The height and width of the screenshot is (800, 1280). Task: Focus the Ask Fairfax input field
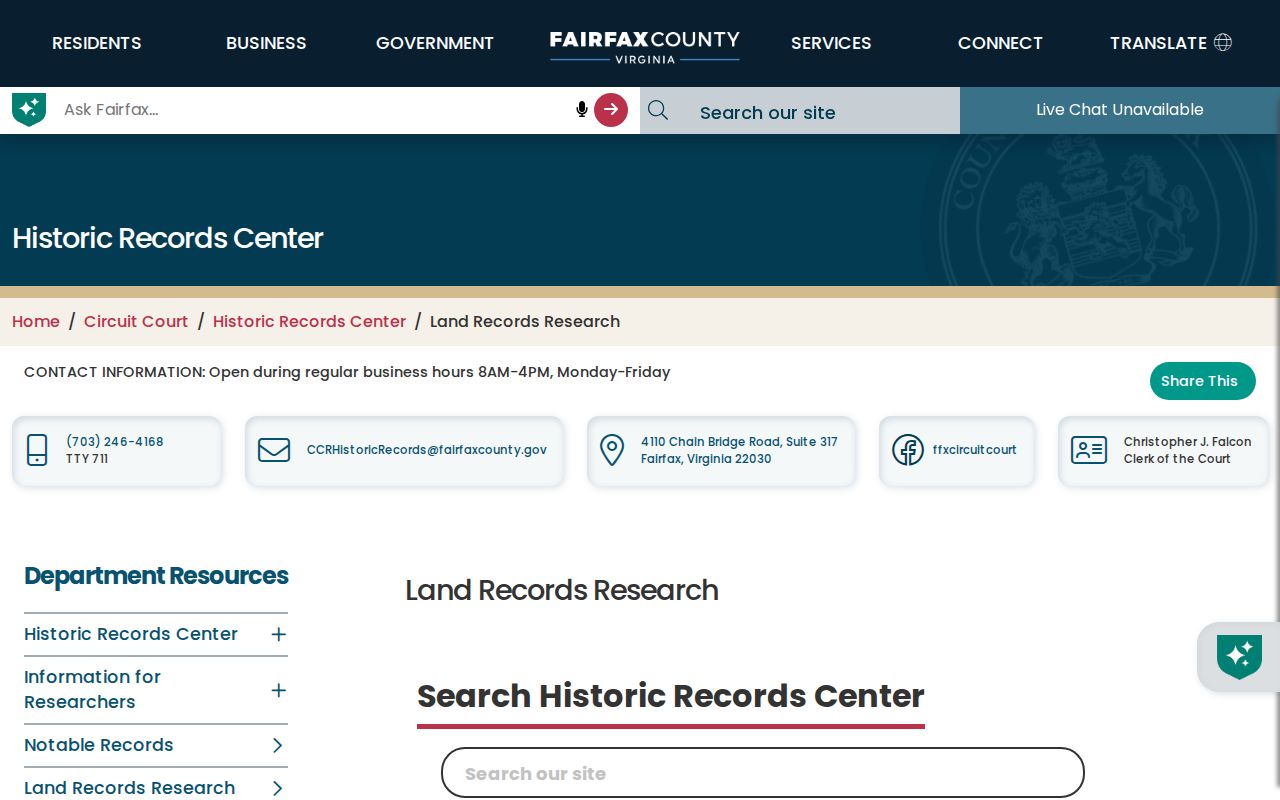pos(315,110)
